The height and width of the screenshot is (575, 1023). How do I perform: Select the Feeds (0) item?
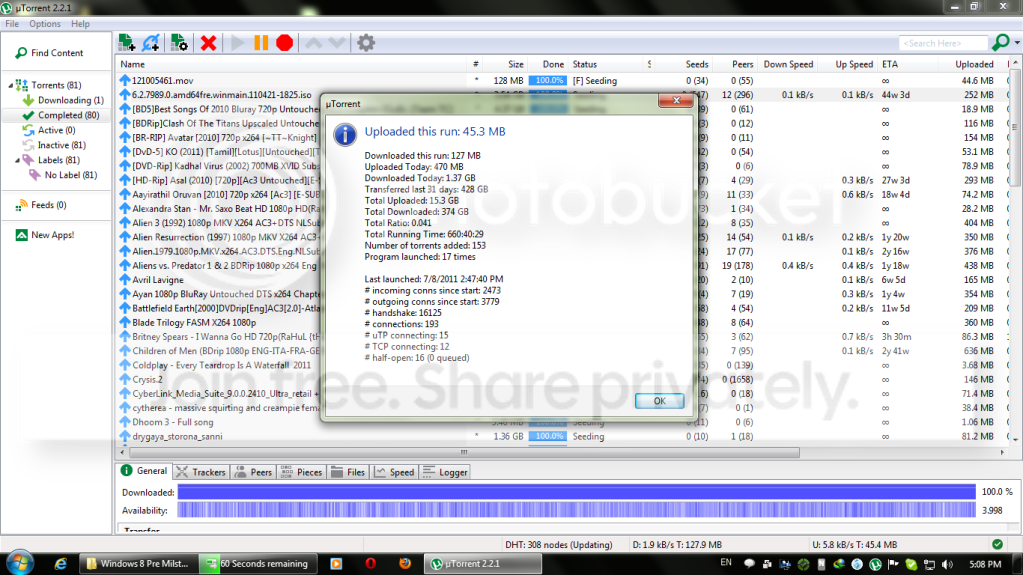click(x=41, y=205)
